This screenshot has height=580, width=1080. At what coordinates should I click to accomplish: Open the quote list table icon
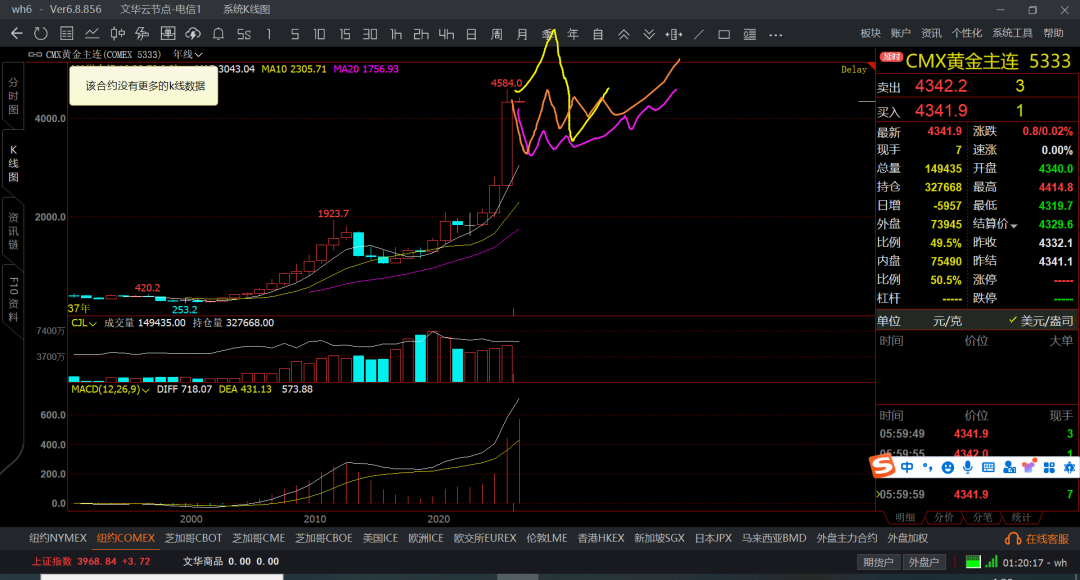coord(66,34)
